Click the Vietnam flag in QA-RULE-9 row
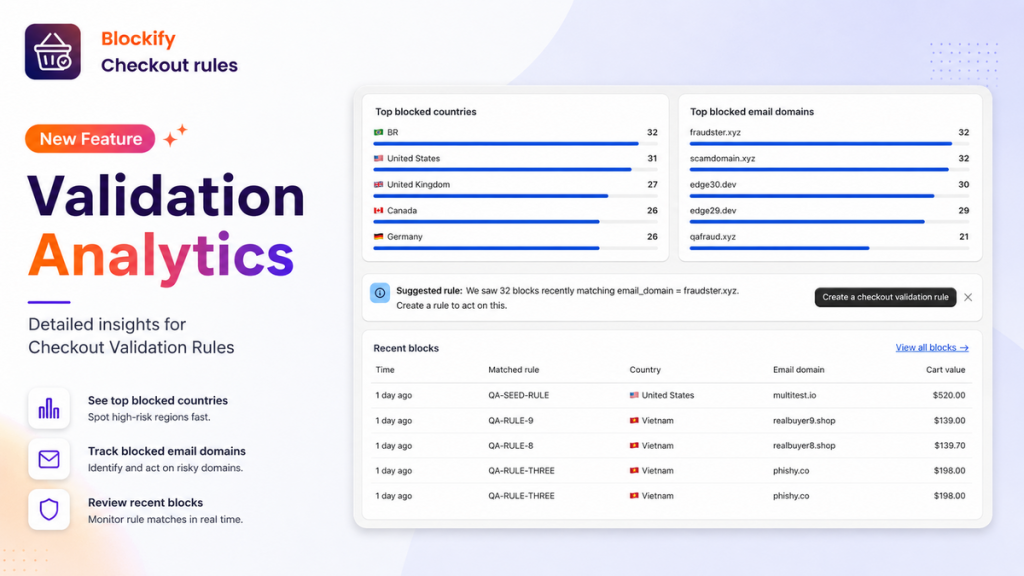The height and width of the screenshot is (576, 1024). point(633,421)
